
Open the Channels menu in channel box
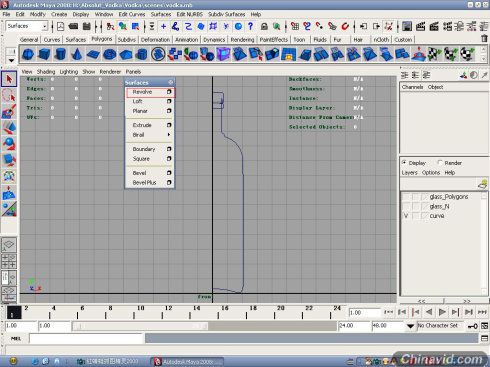pos(412,87)
